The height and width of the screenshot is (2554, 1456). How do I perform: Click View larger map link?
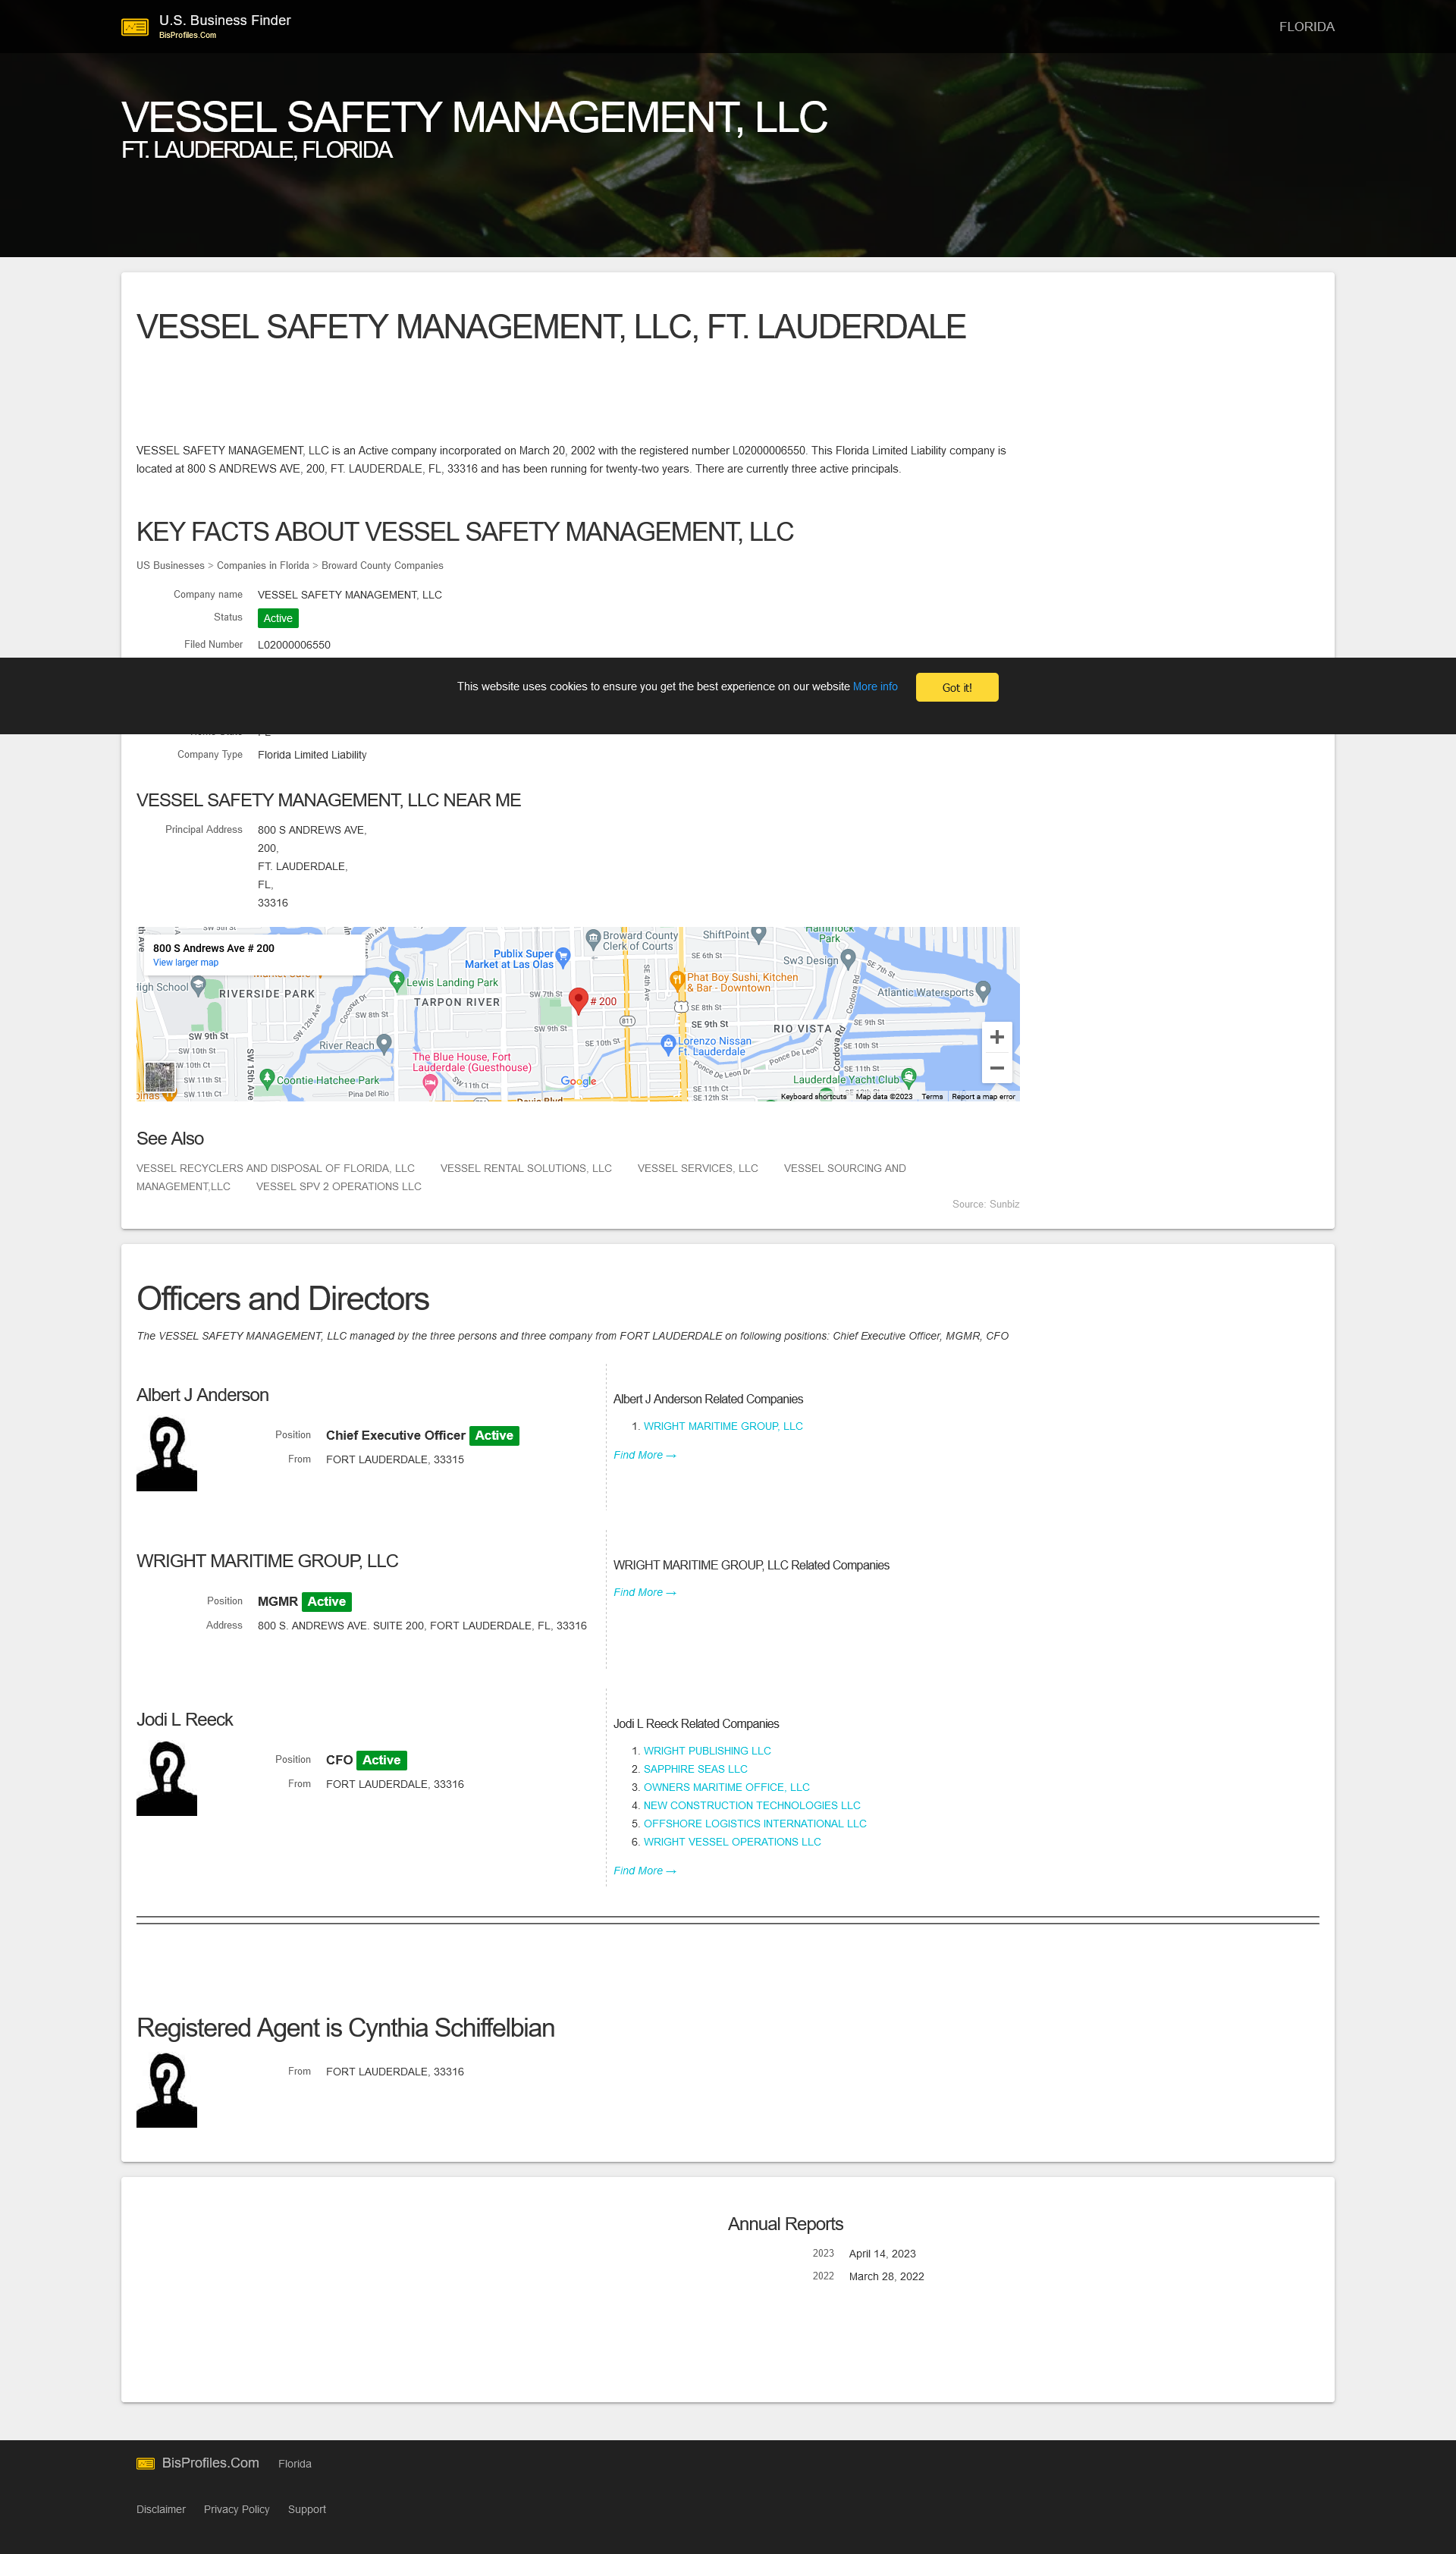point(185,963)
